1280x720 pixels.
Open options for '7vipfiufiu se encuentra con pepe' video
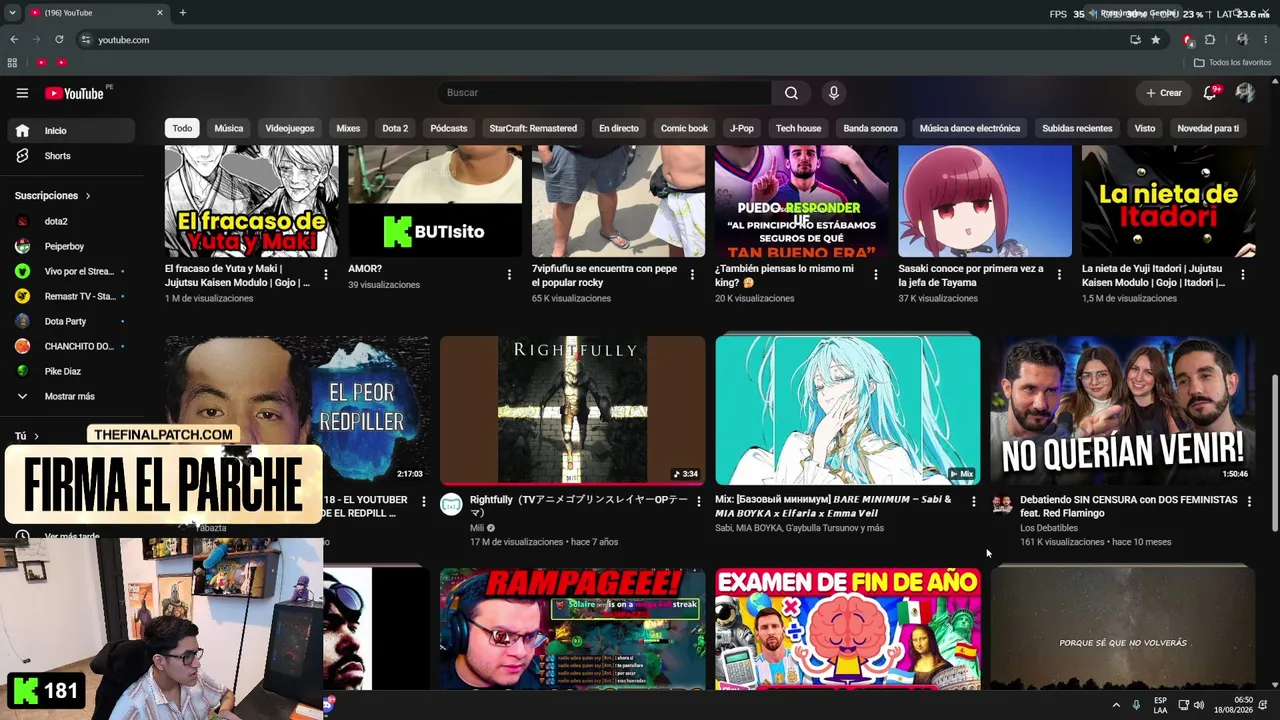pos(693,274)
